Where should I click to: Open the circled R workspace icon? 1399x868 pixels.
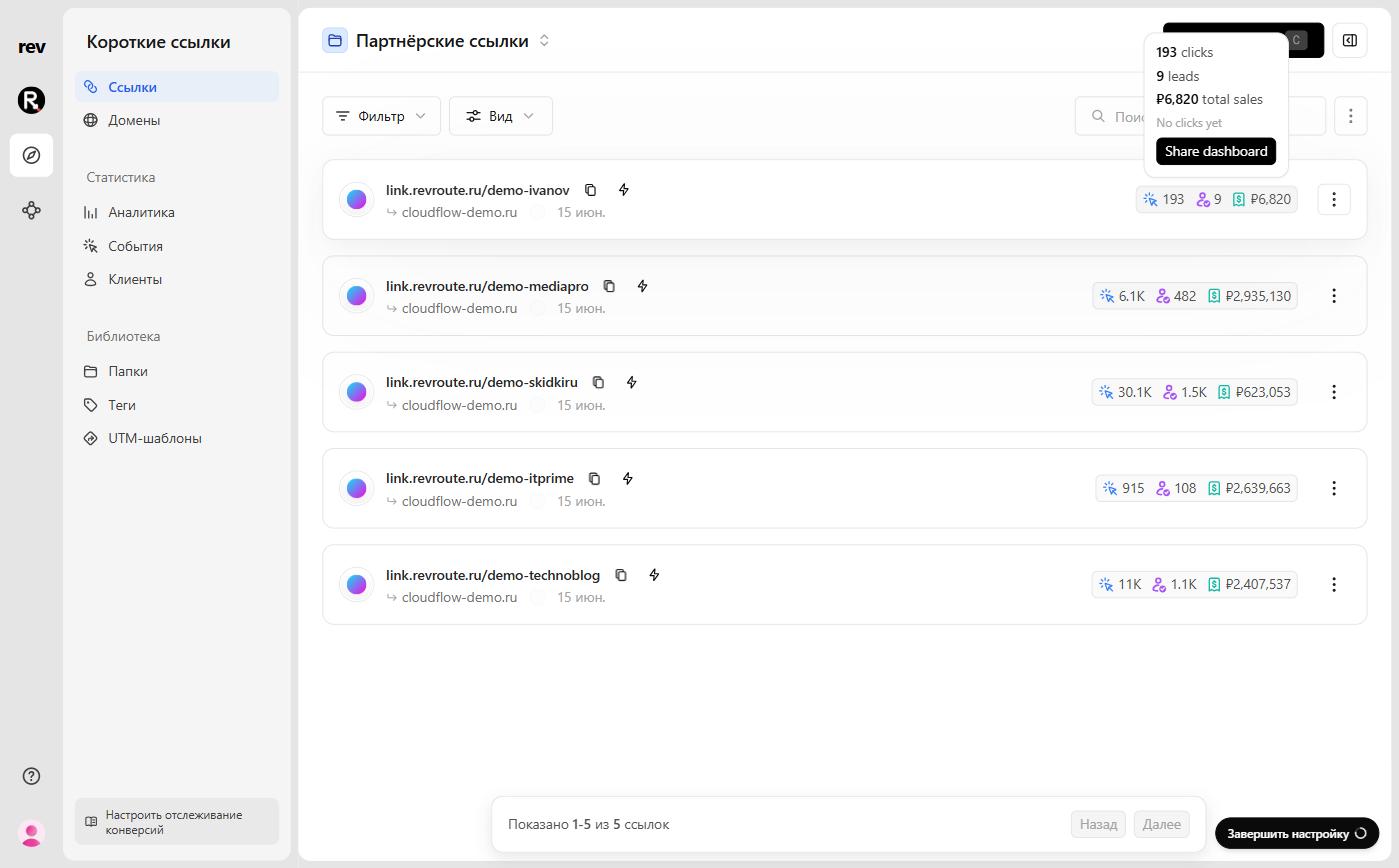tap(31, 100)
